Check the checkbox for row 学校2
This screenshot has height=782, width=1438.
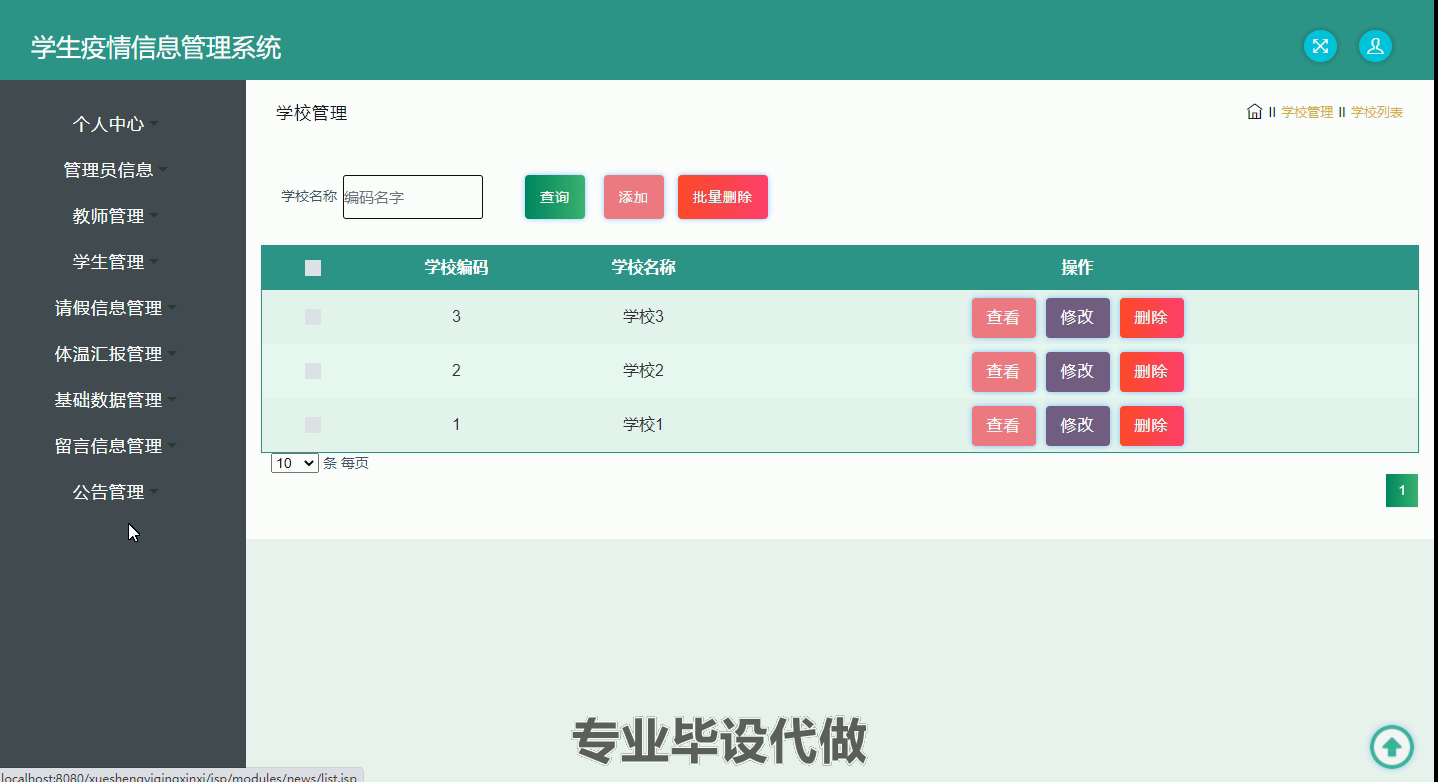(x=313, y=371)
